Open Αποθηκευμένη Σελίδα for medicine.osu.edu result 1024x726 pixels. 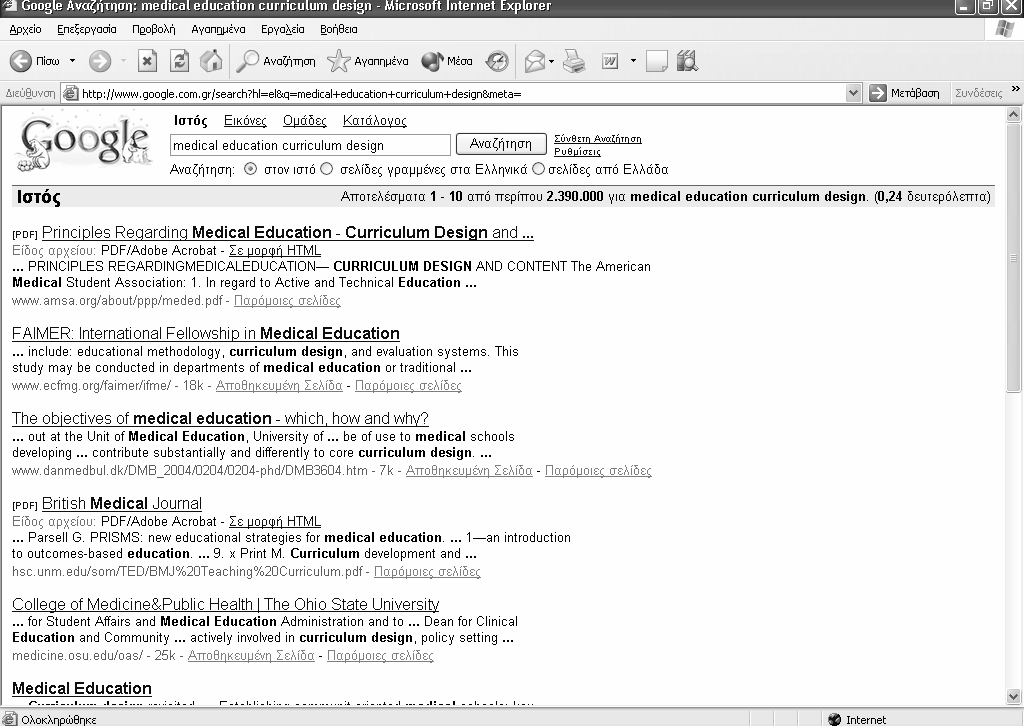coord(251,655)
